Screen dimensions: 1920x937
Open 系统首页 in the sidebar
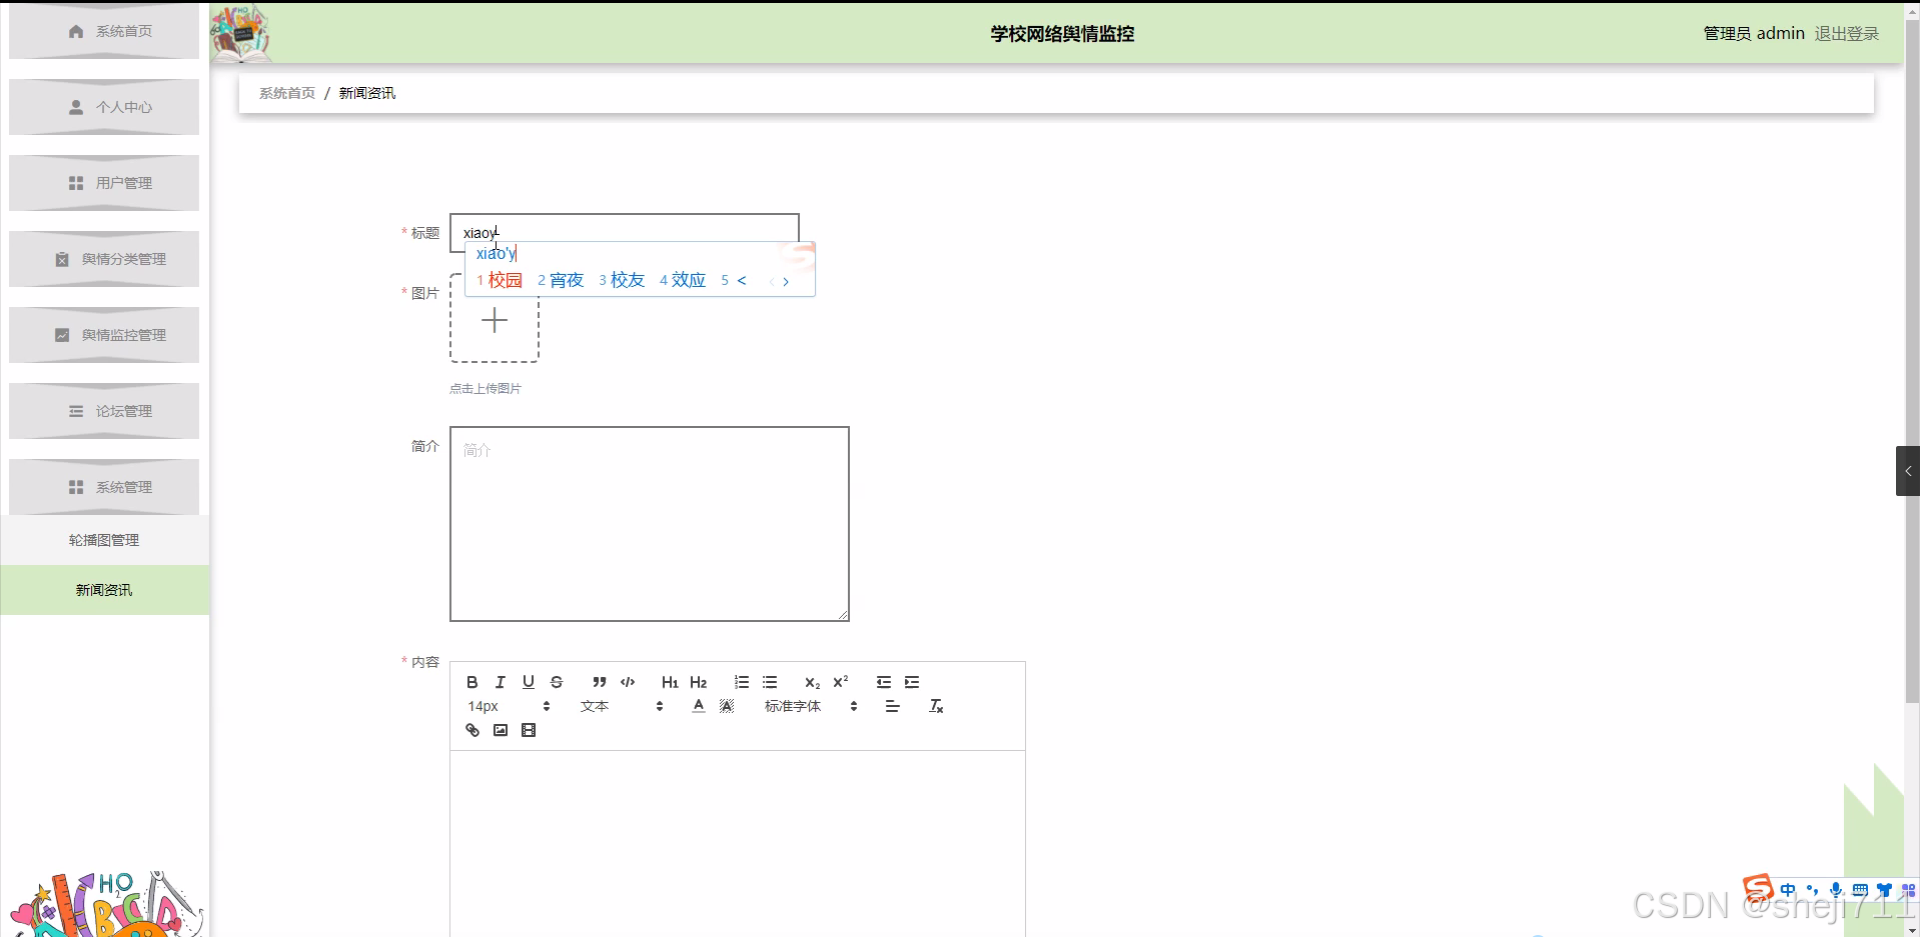104,31
